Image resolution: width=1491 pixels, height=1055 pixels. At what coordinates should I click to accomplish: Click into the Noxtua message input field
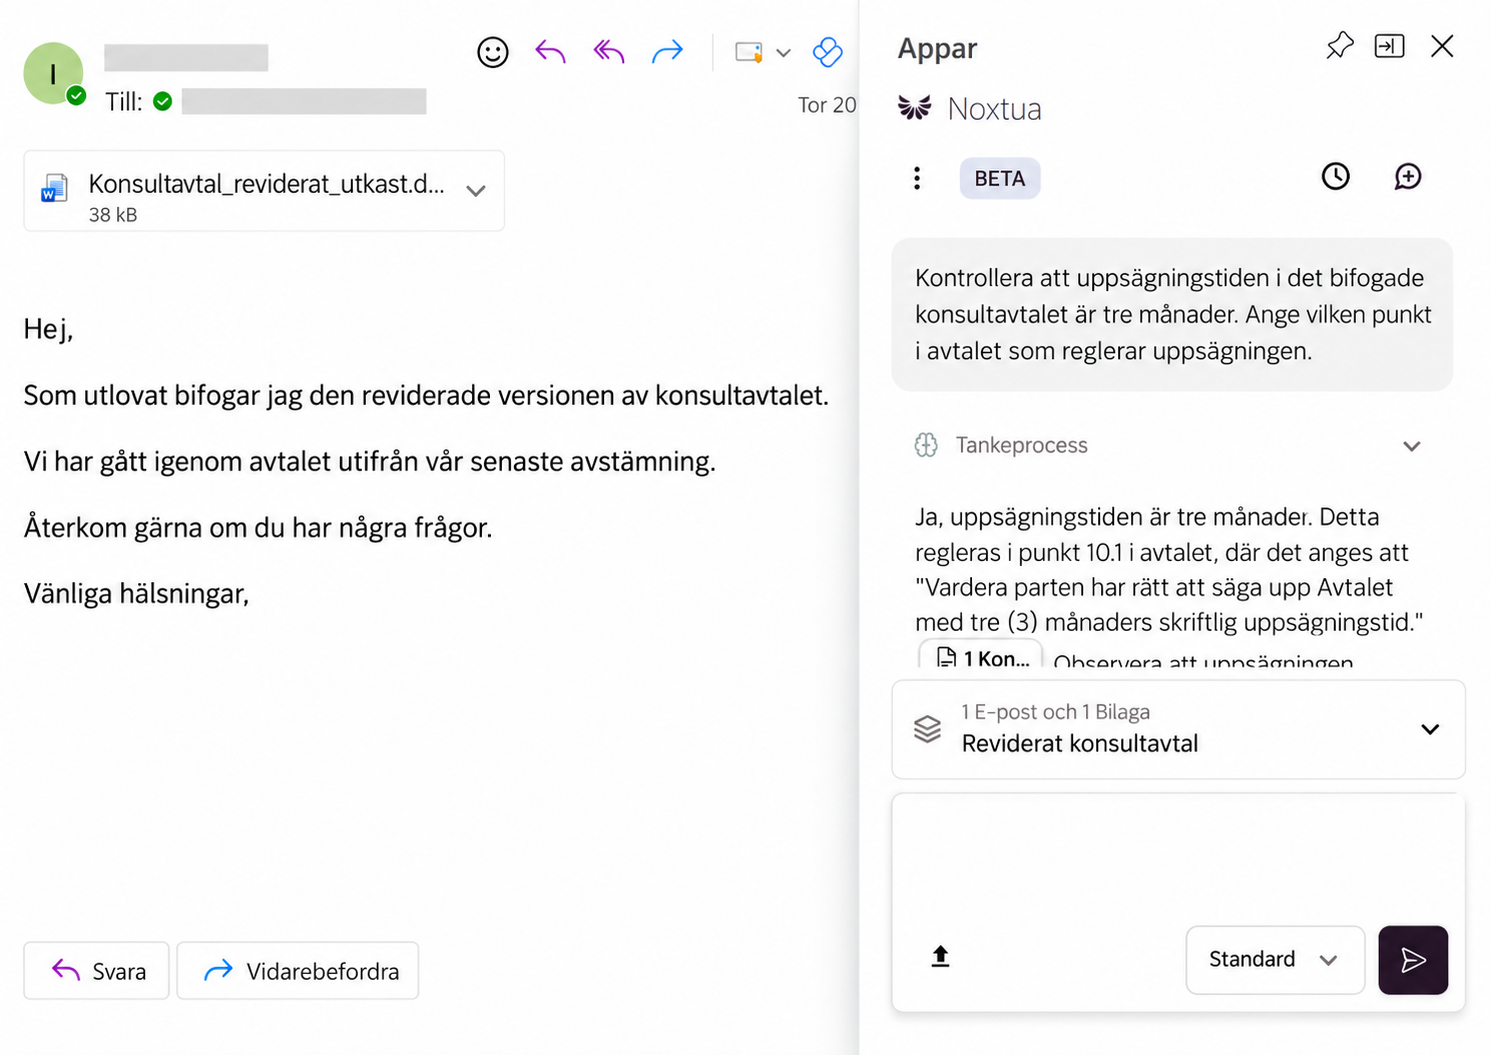click(x=1178, y=858)
